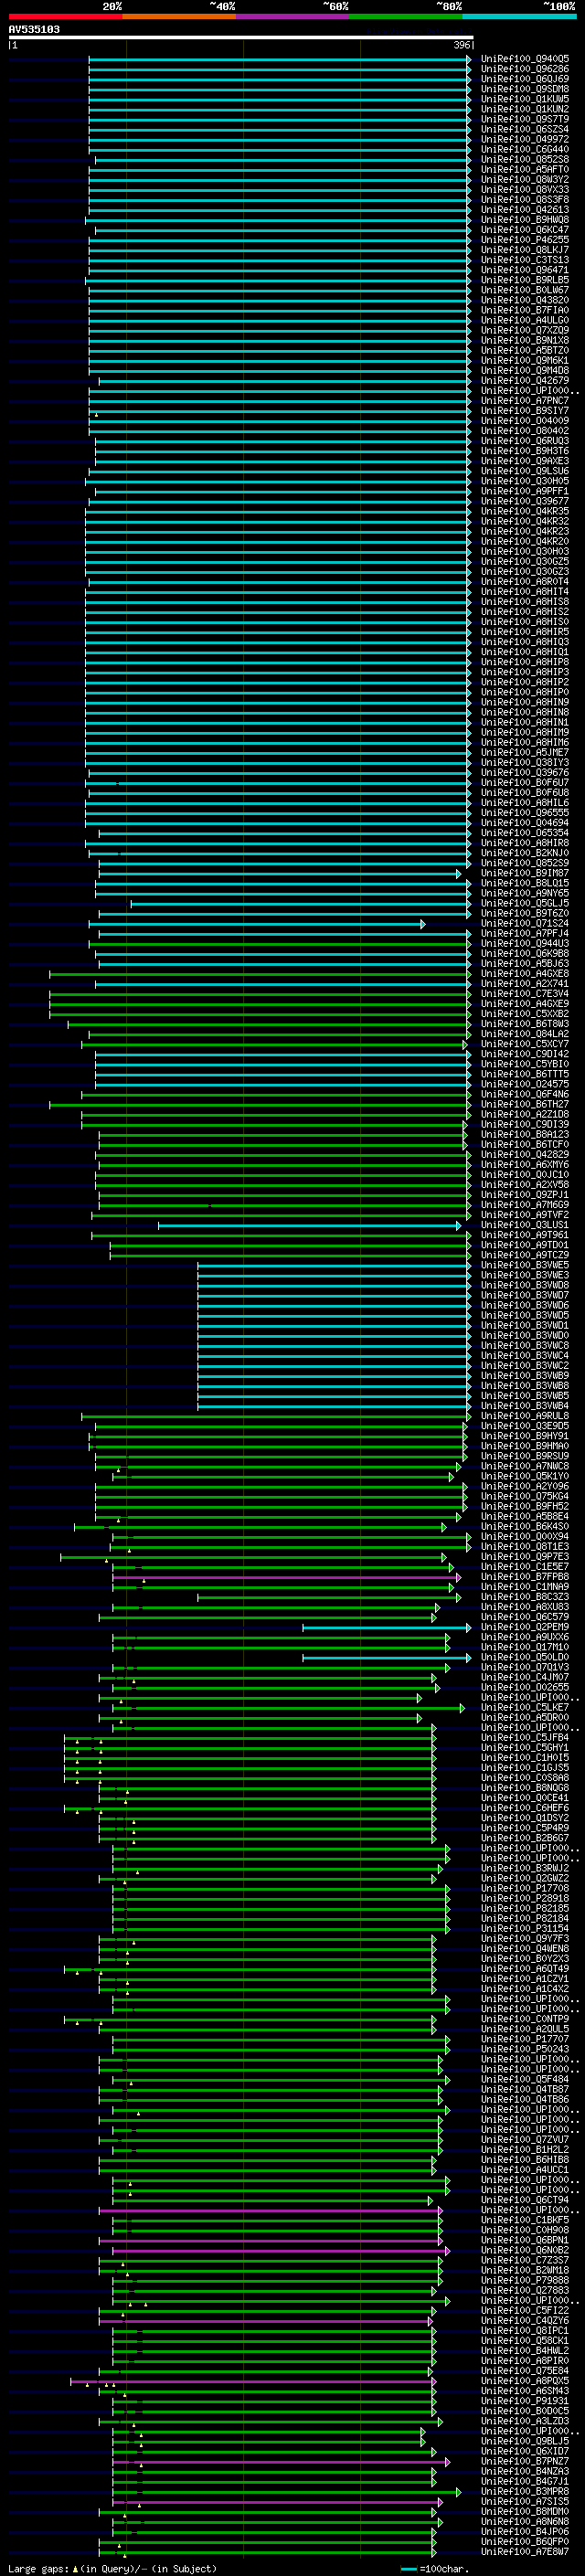Click hit label UniRef100_Q6SZS4

(x=525, y=129)
